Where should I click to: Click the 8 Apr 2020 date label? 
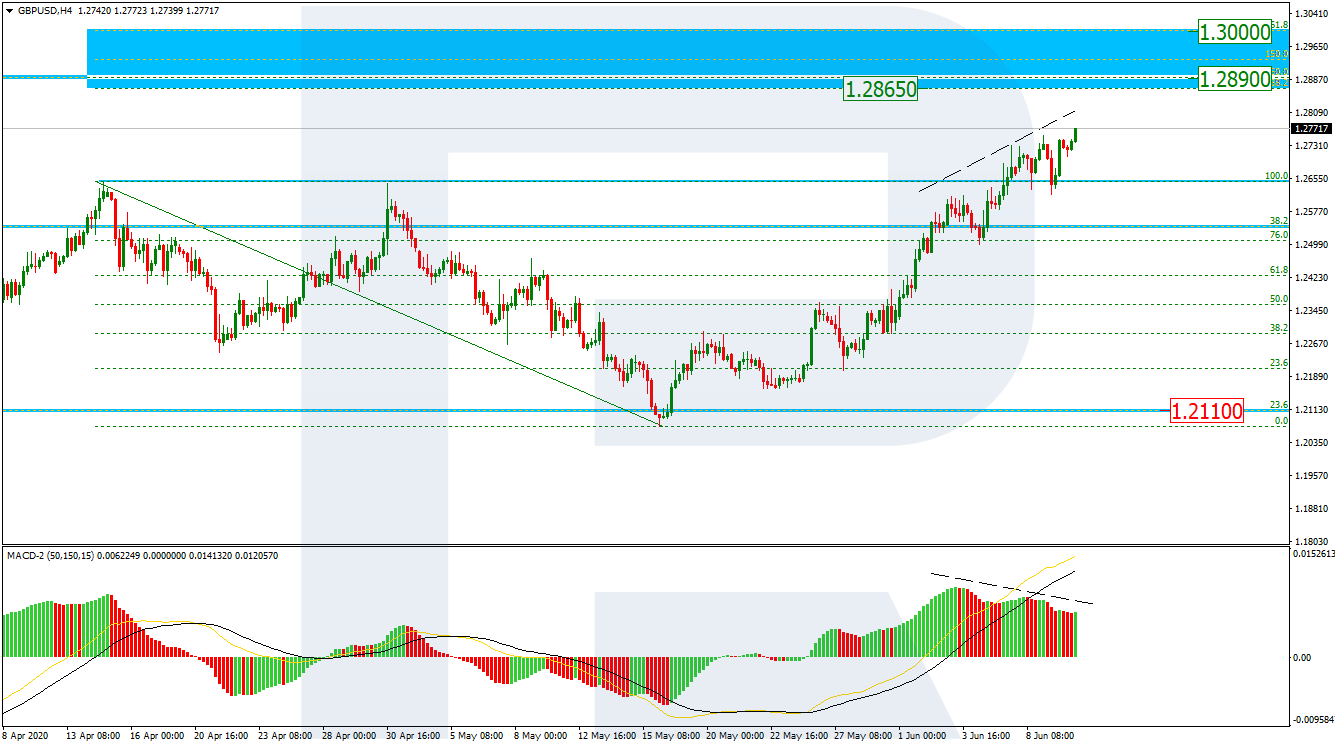pyautogui.click(x=24, y=735)
